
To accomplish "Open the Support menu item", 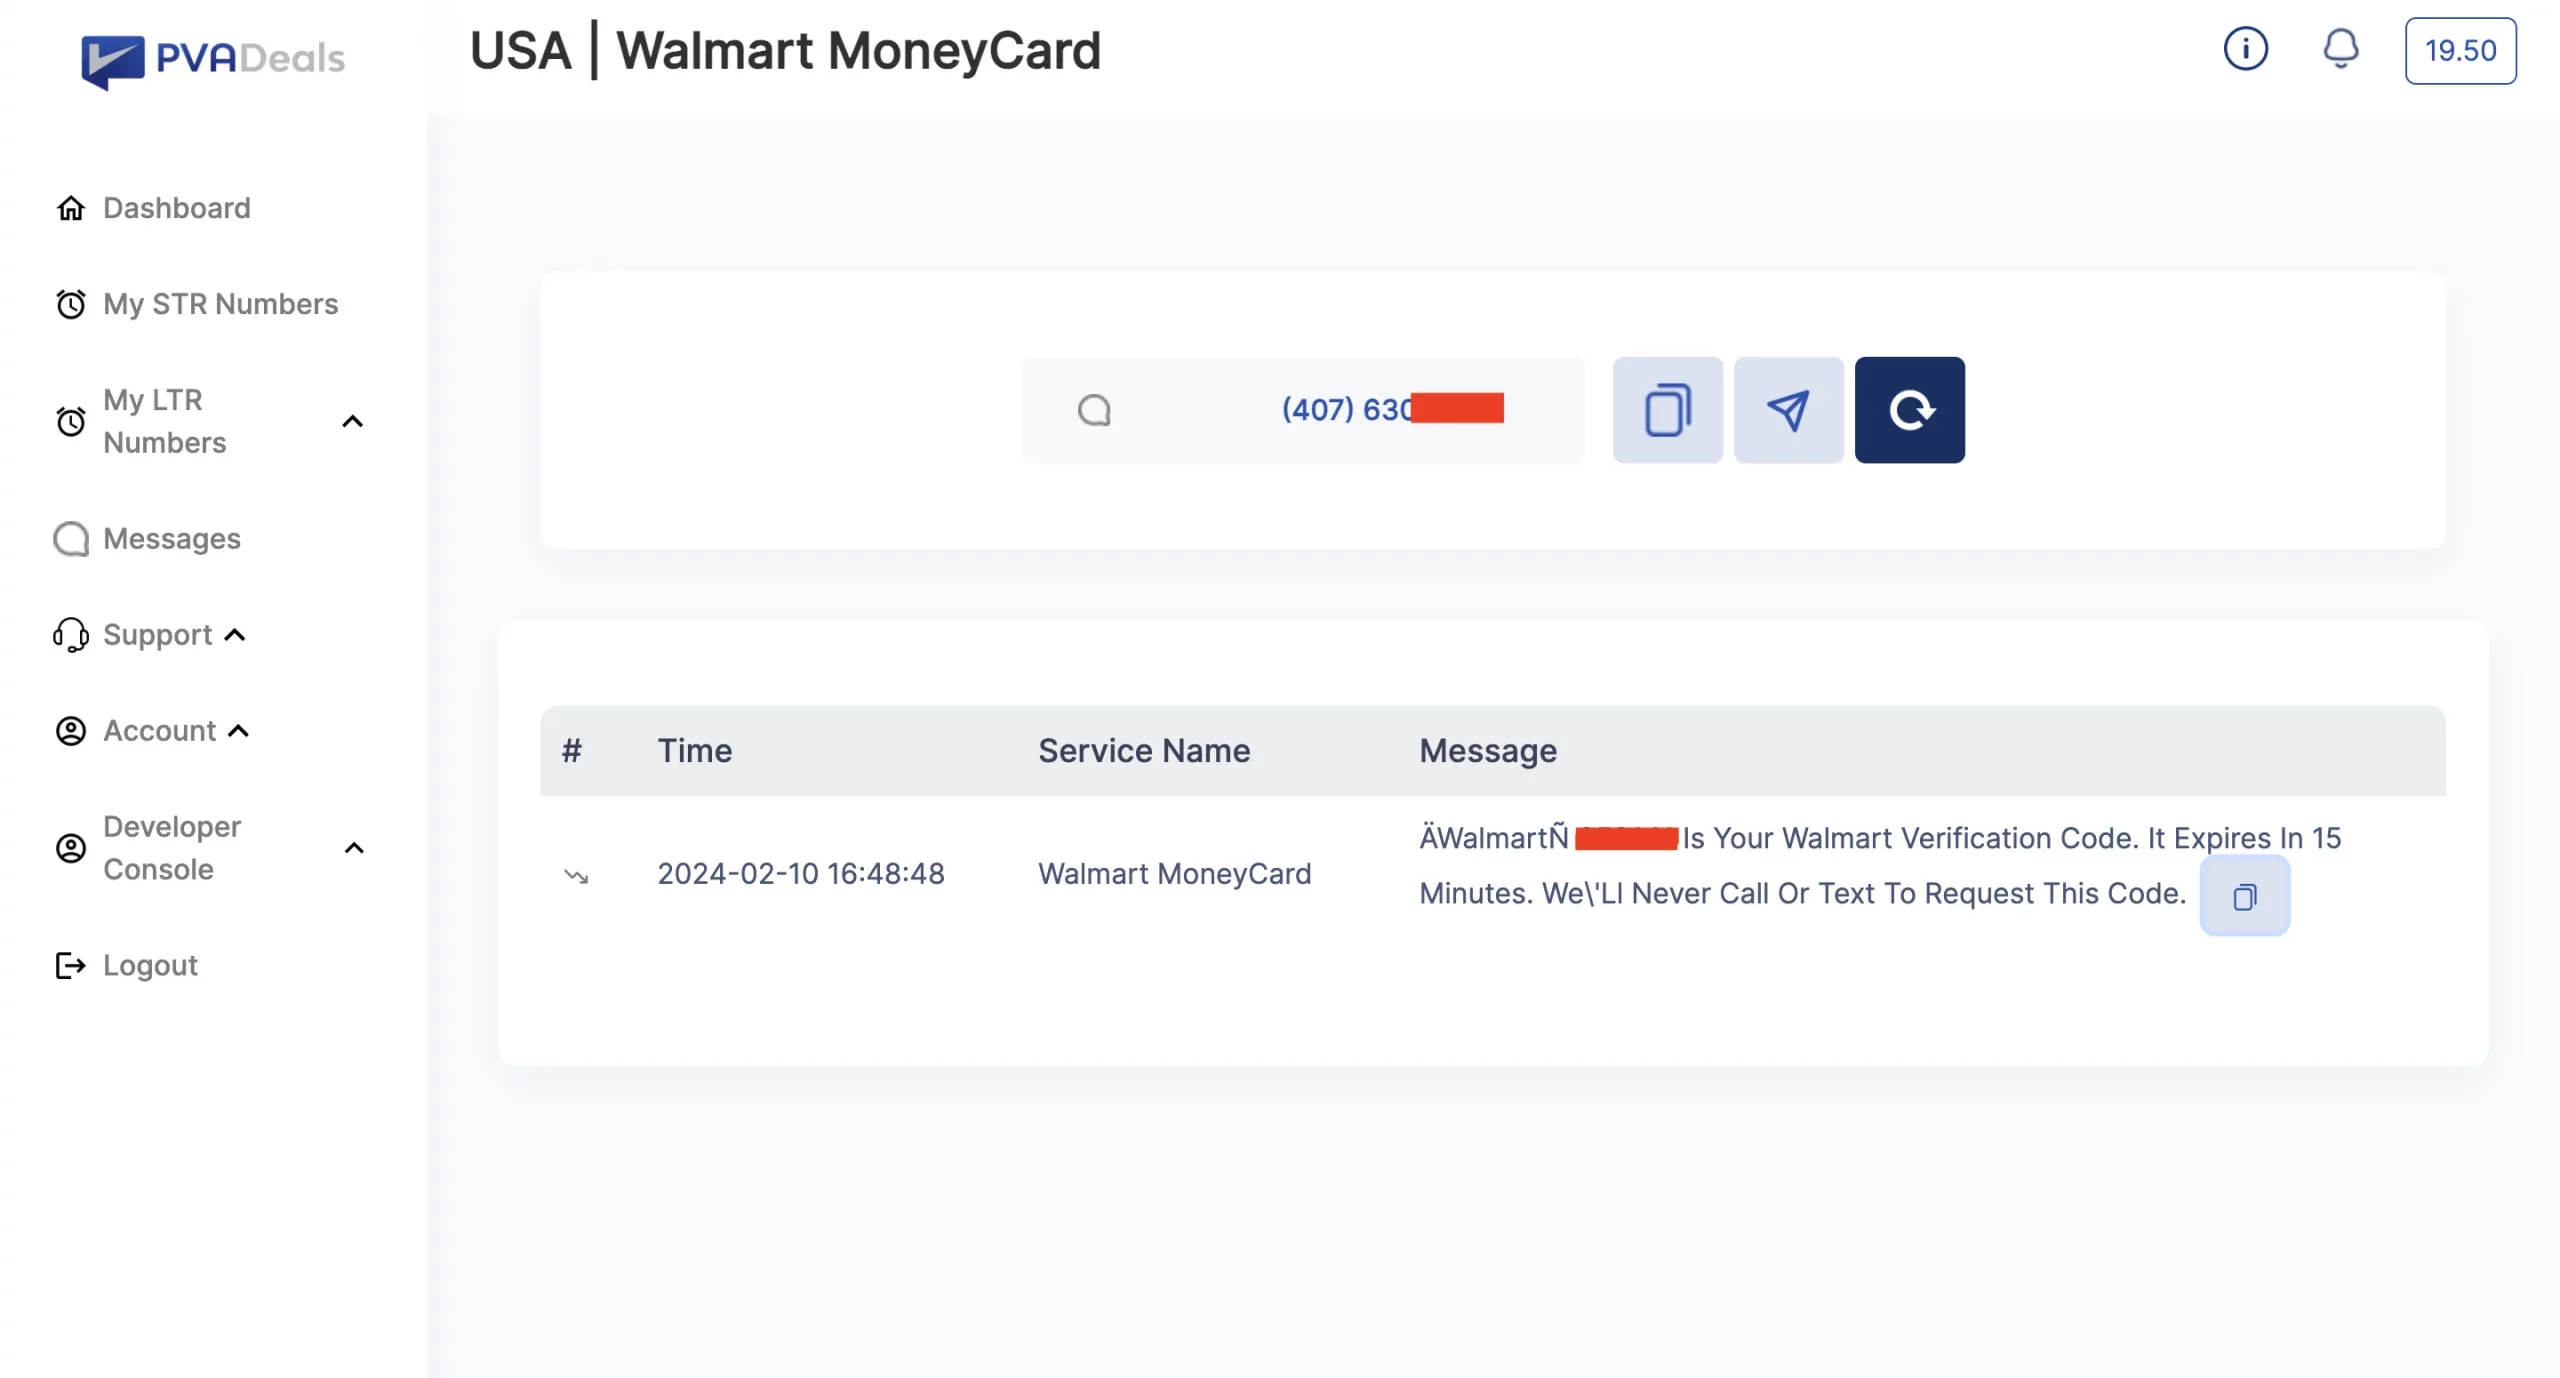I will pos(158,635).
